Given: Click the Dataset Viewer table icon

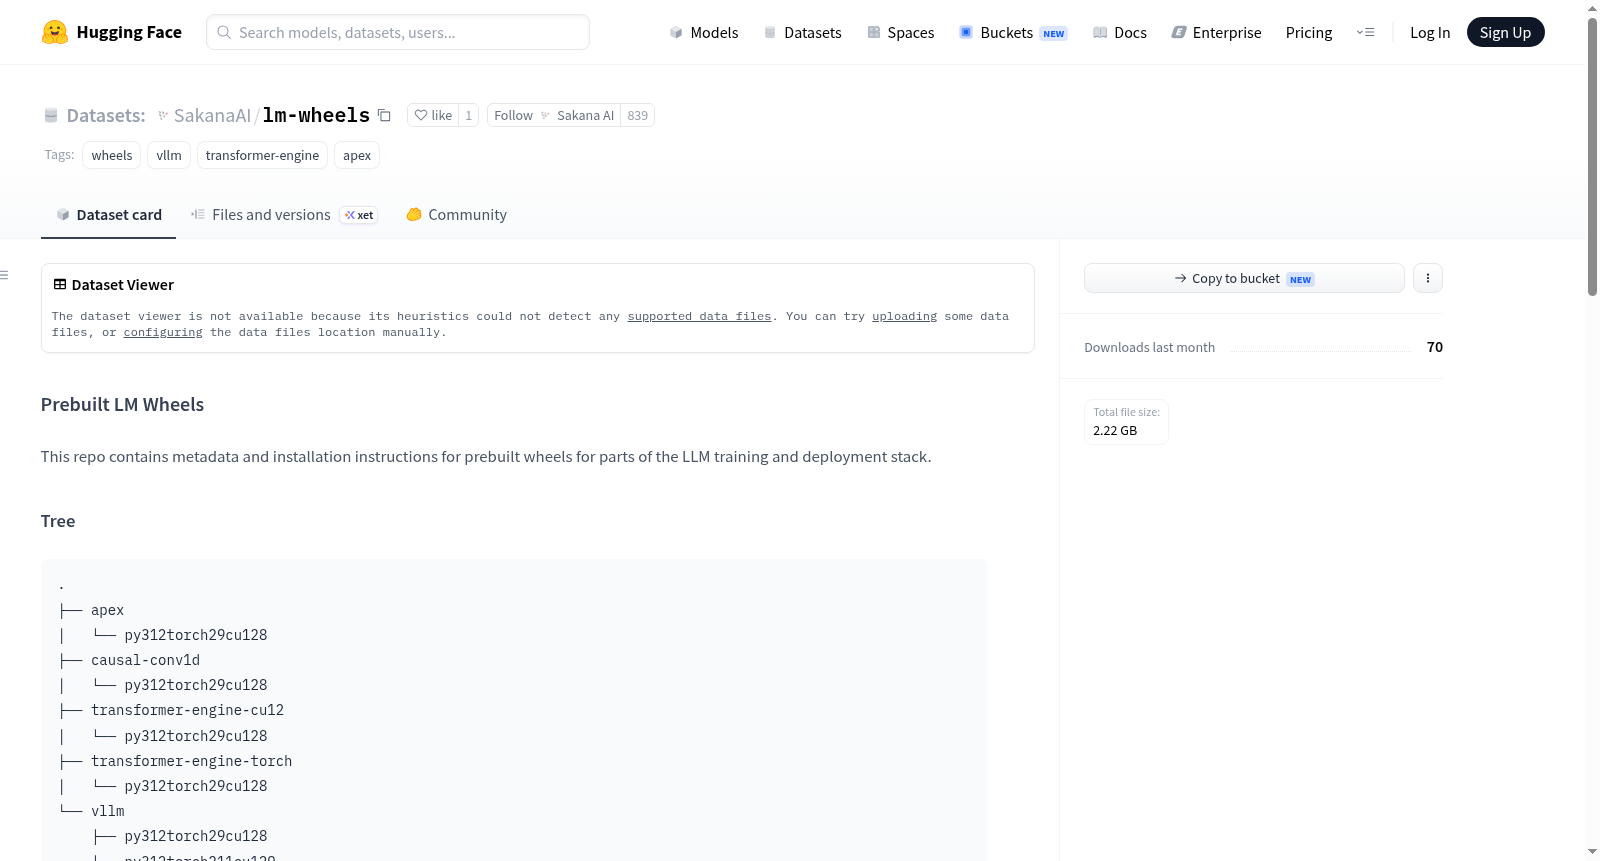Looking at the screenshot, I should point(60,285).
